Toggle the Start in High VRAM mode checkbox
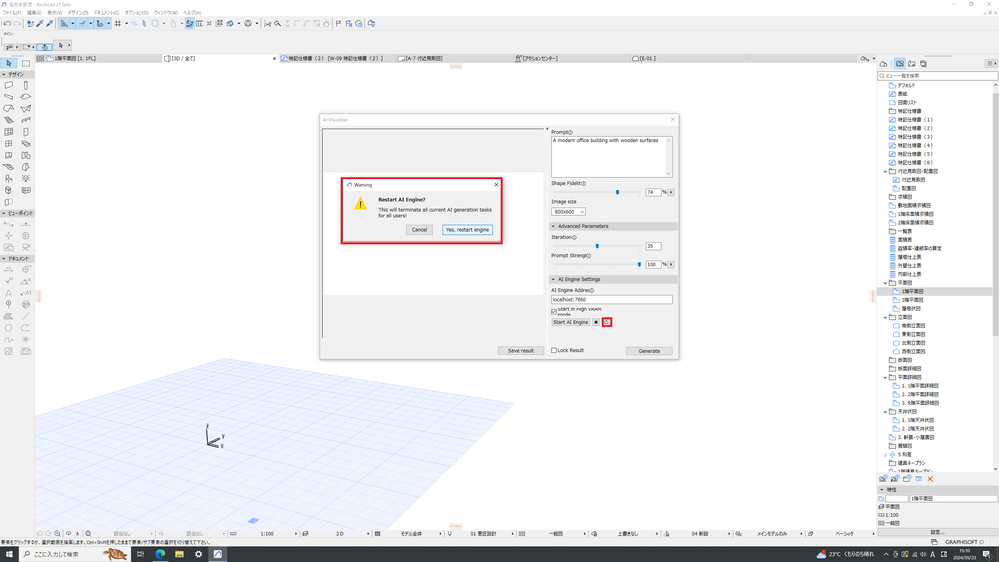 [554, 312]
